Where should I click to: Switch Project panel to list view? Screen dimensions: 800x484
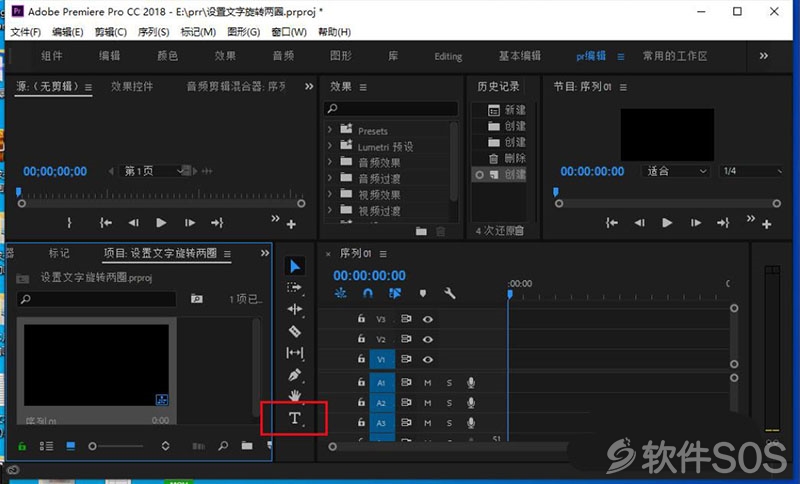tap(46, 446)
